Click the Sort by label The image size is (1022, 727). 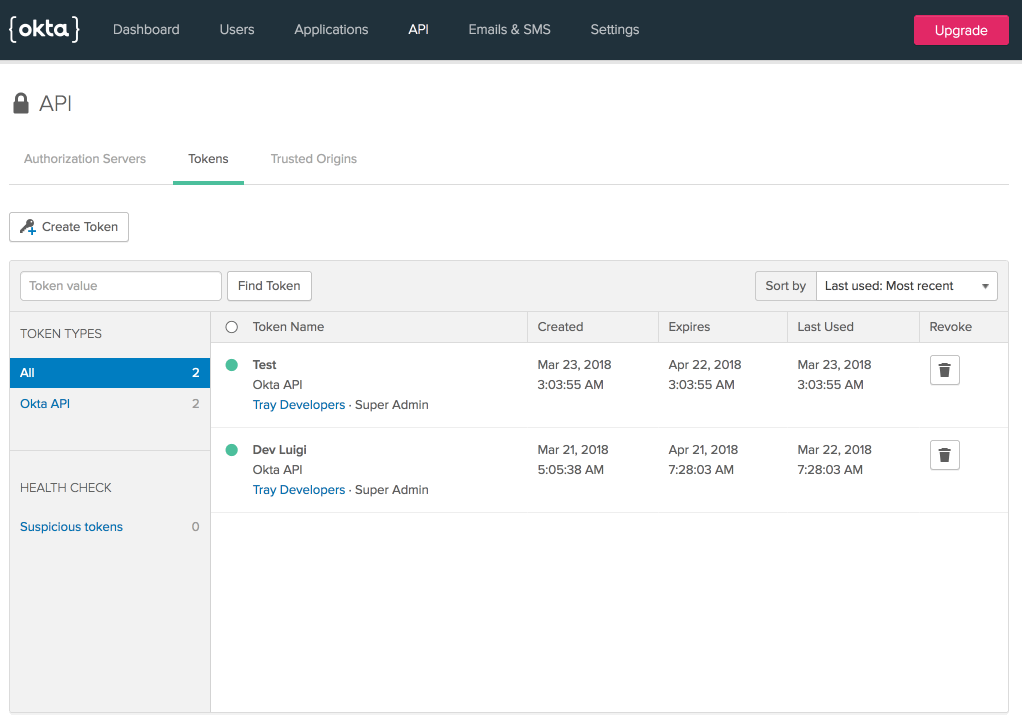tap(785, 286)
